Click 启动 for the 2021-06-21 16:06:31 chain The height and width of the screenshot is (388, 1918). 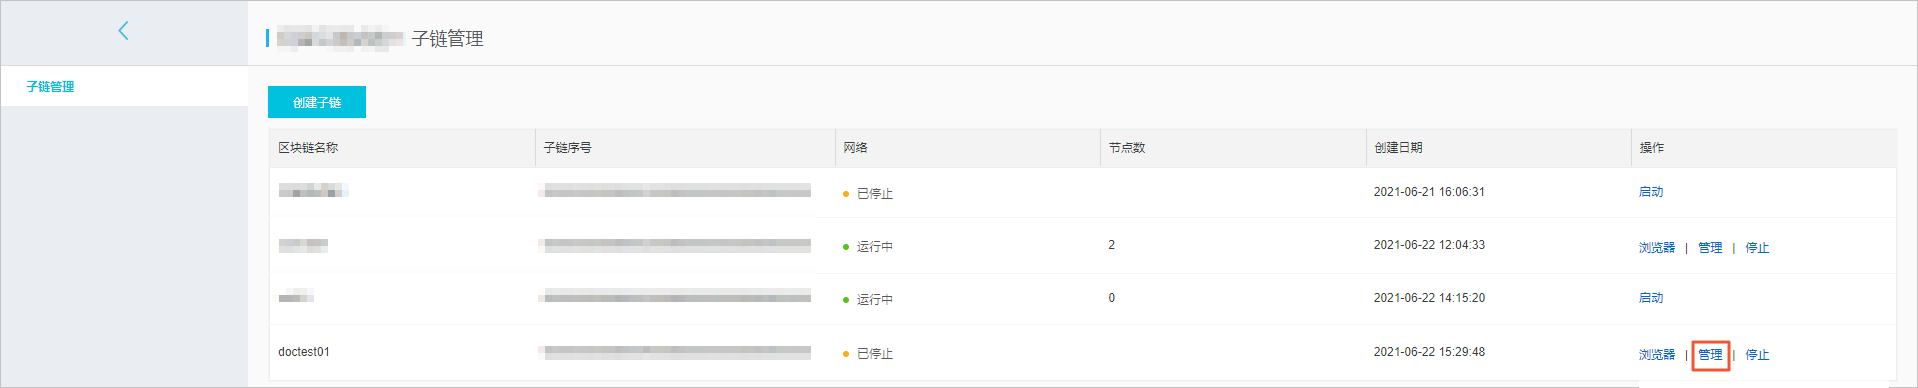(x=1651, y=192)
